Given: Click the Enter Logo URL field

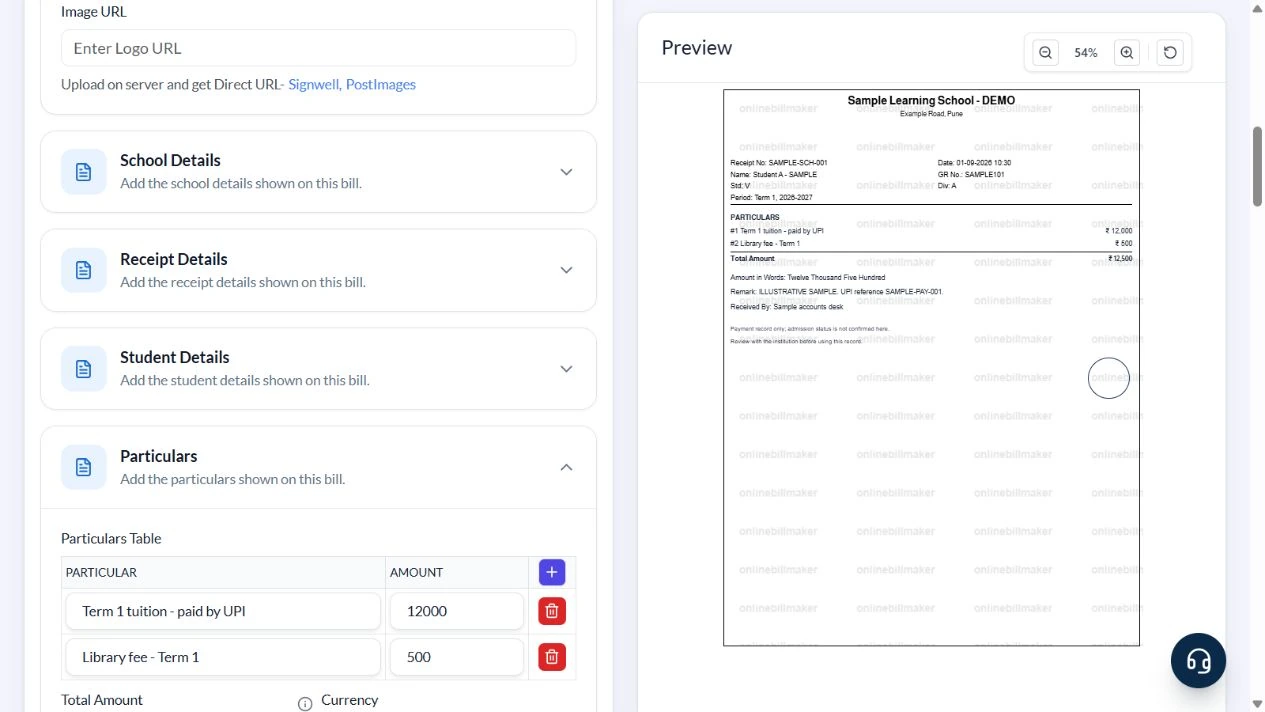Looking at the screenshot, I should pos(318,48).
